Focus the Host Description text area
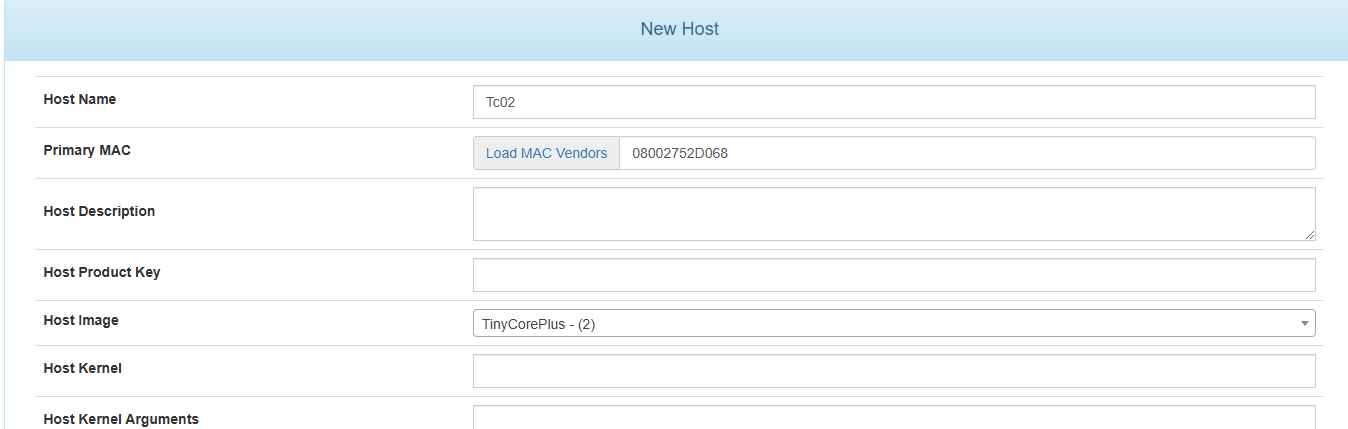 [x=894, y=214]
